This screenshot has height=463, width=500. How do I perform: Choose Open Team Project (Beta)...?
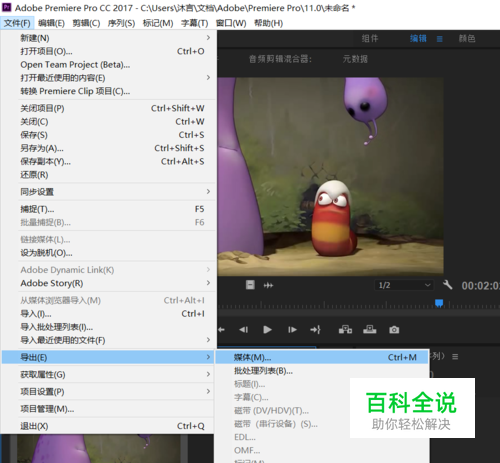pyautogui.click(x=108, y=65)
